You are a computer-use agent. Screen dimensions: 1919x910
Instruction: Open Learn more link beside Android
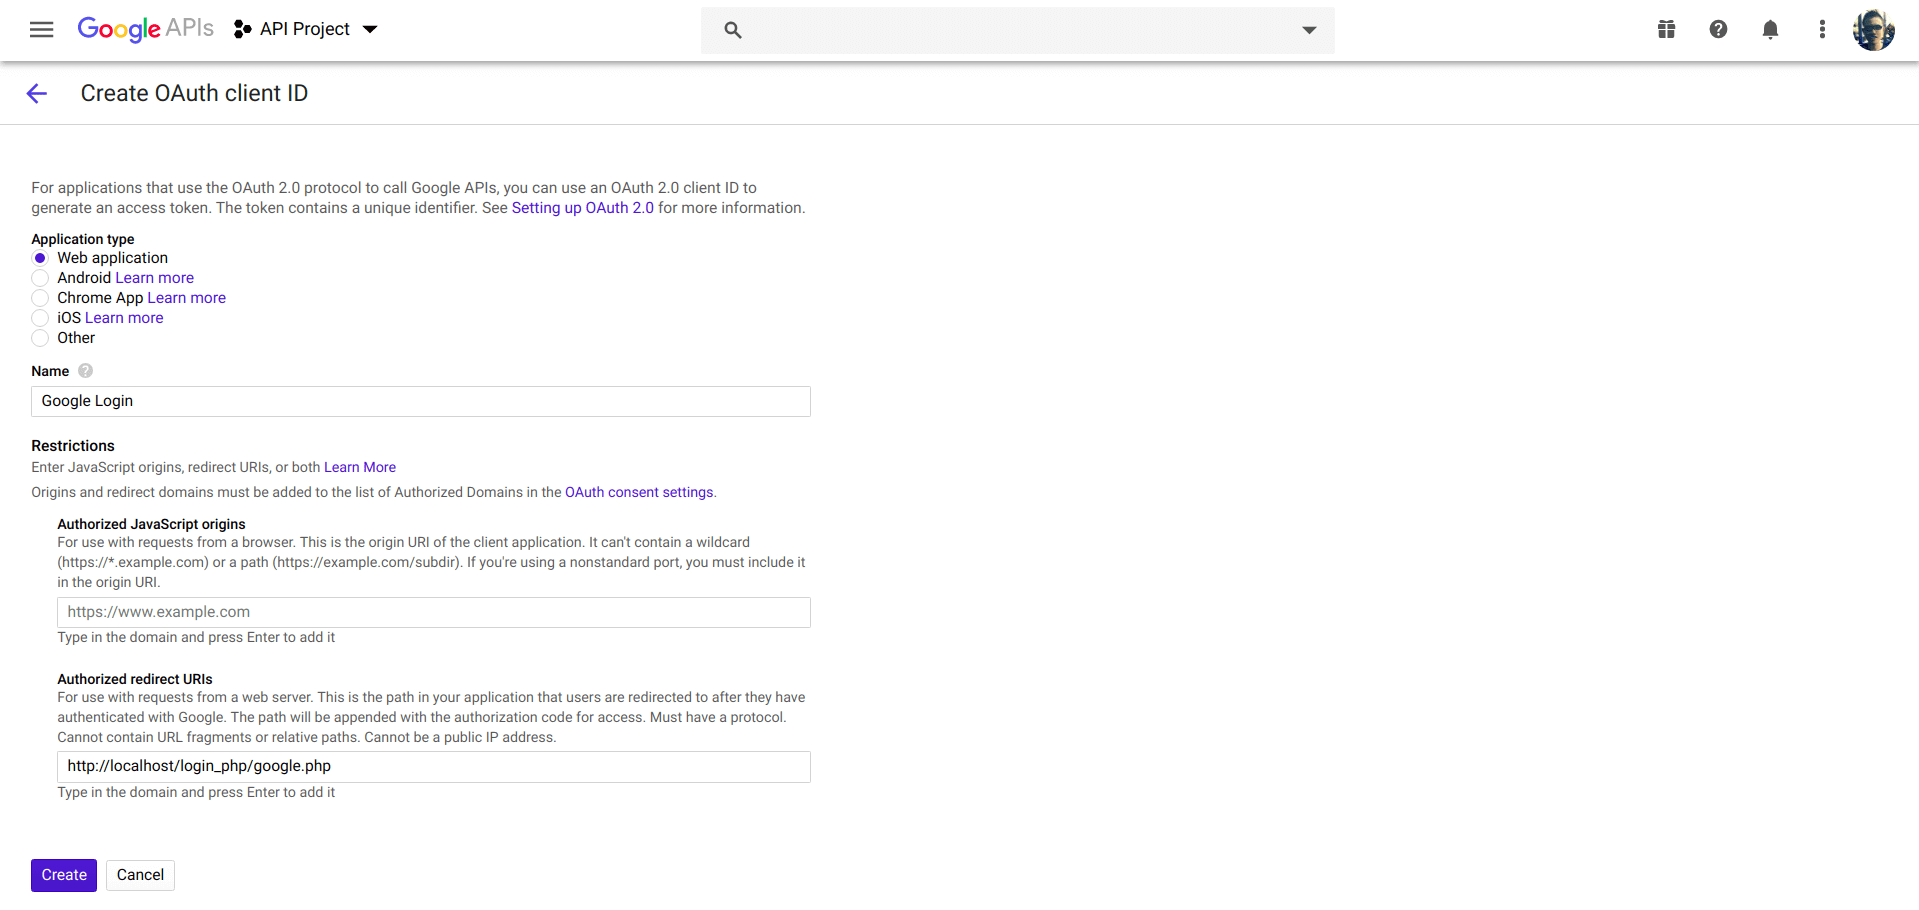pos(155,278)
